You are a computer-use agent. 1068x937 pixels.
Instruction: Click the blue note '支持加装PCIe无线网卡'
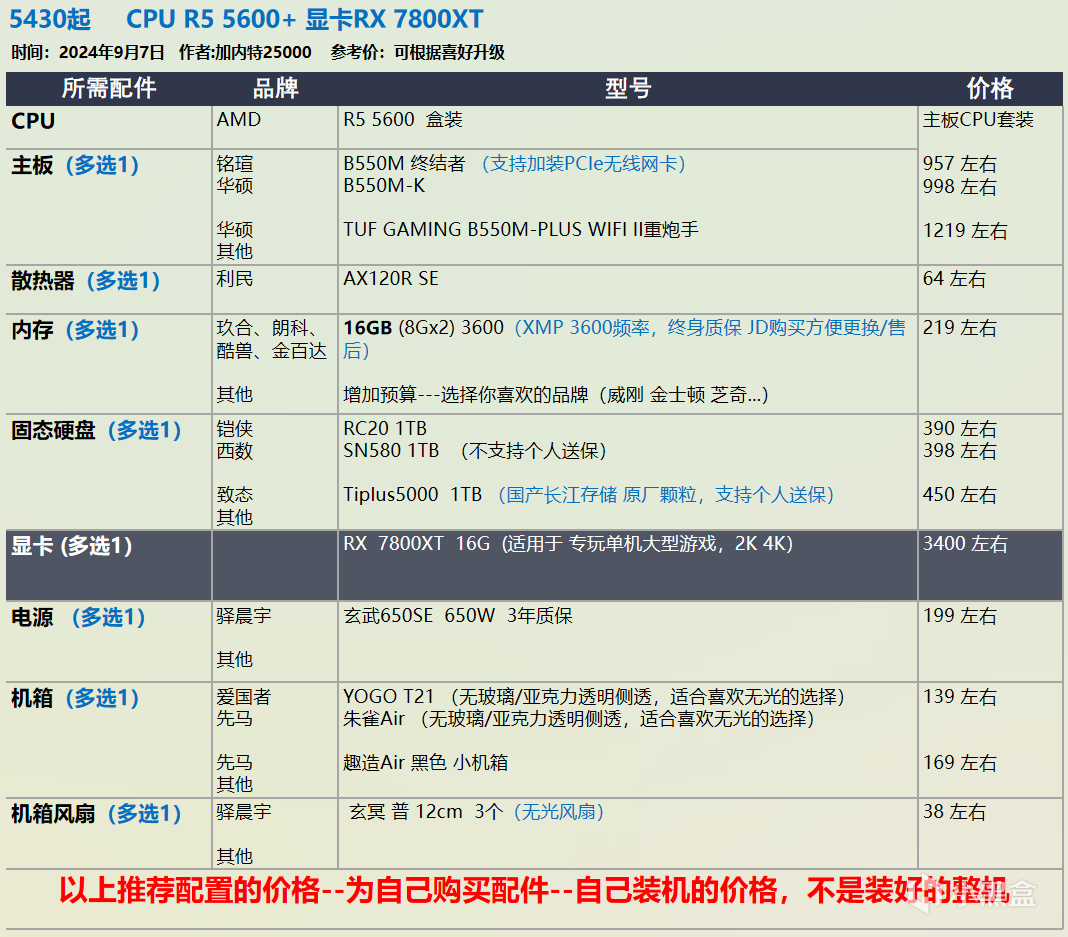coord(583,163)
